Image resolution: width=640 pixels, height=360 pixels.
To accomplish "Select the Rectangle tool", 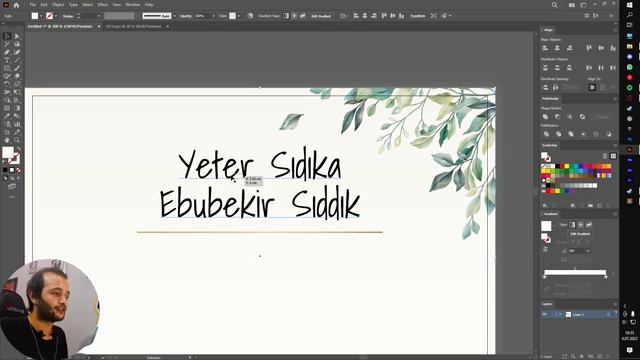I will (7, 68).
